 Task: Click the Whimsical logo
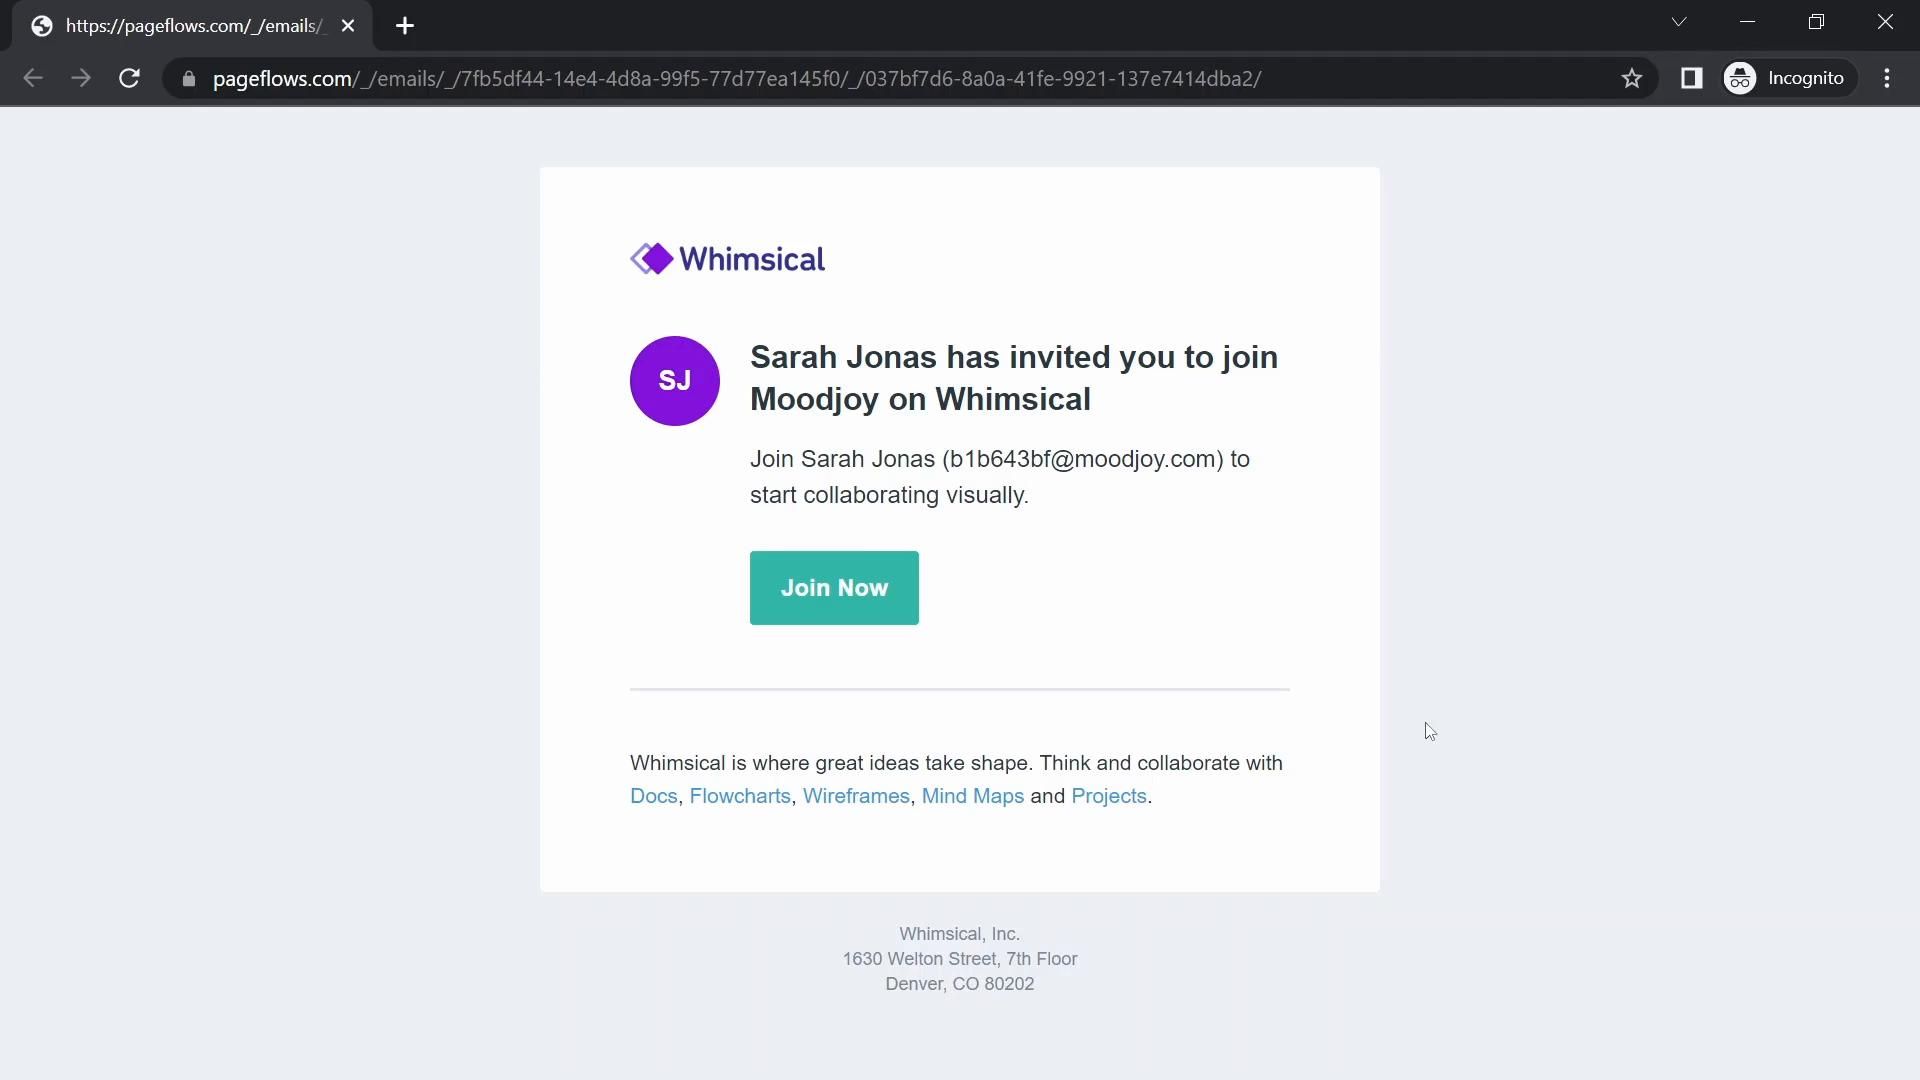[727, 259]
